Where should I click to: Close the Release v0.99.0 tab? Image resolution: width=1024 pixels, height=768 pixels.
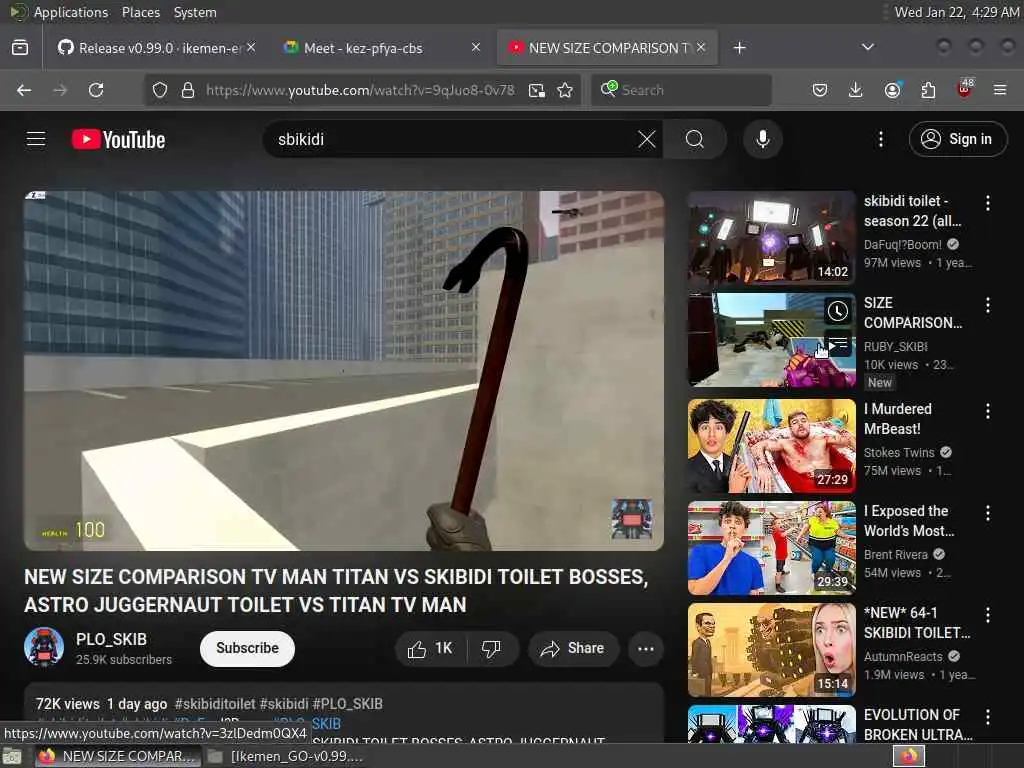point(251,48)
